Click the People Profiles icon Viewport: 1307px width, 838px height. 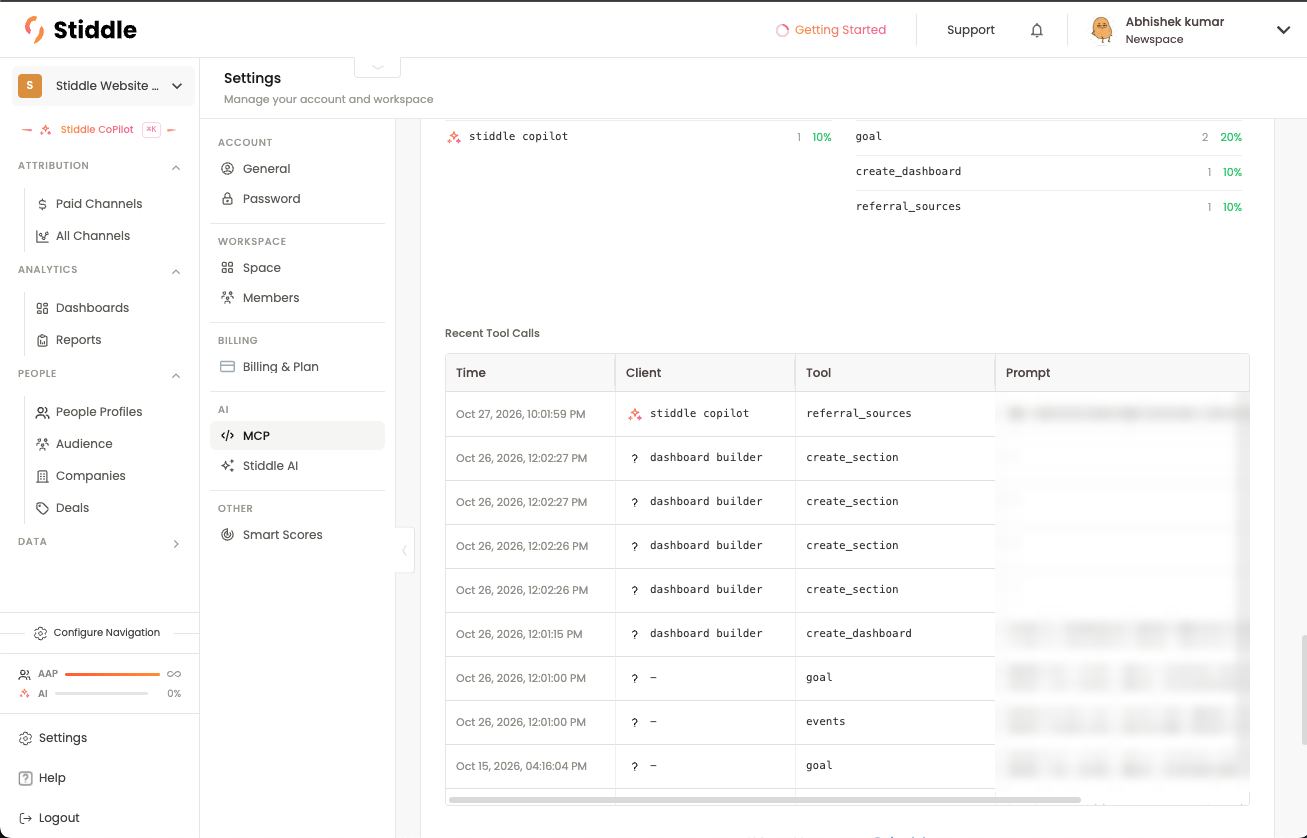click(42, 412)
